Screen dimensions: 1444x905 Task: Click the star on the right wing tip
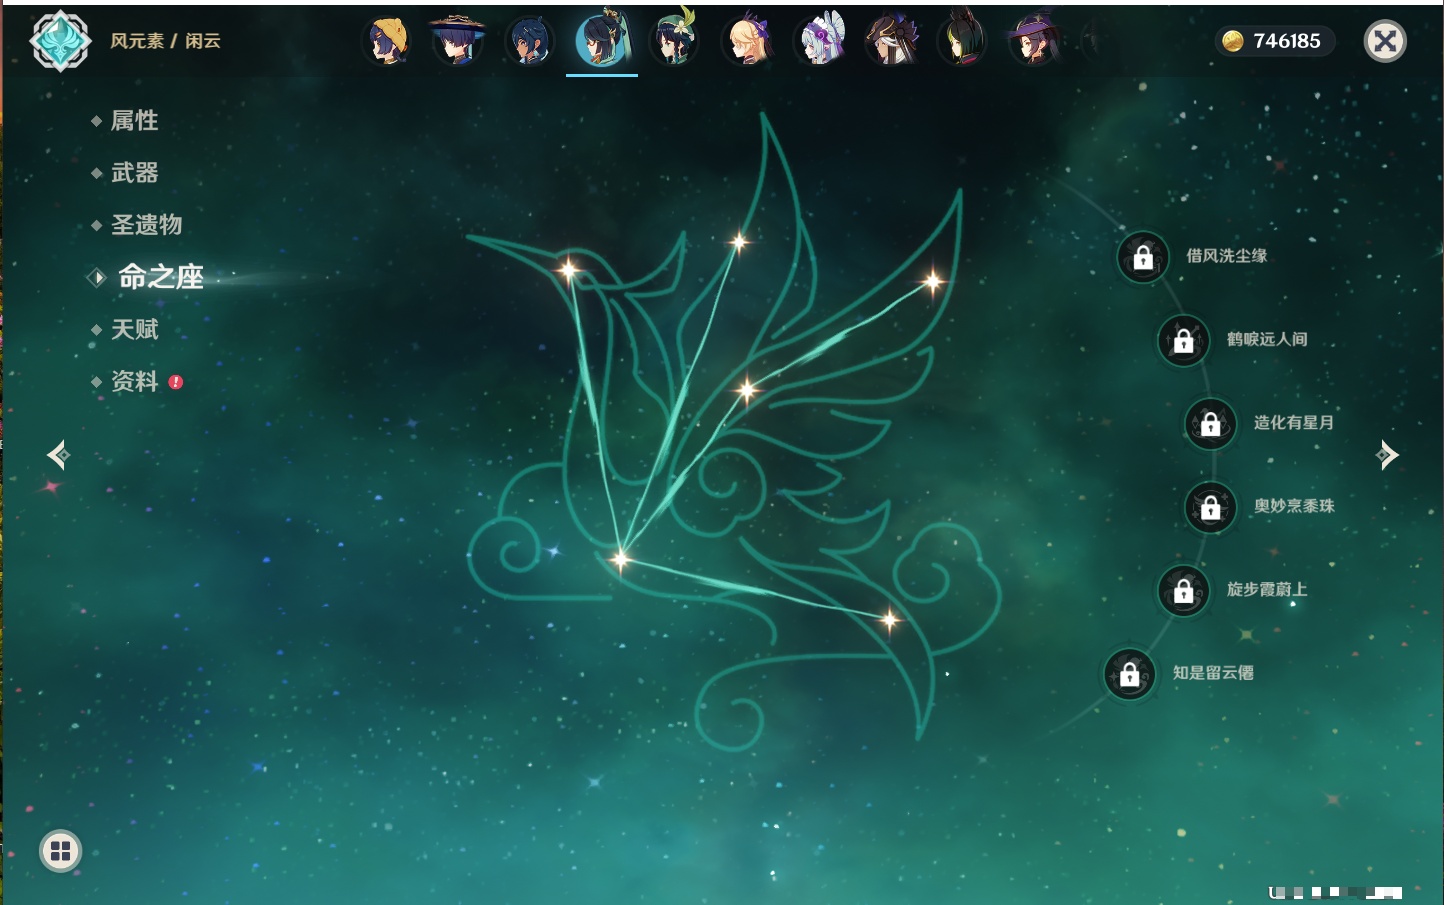coord(932,282)
